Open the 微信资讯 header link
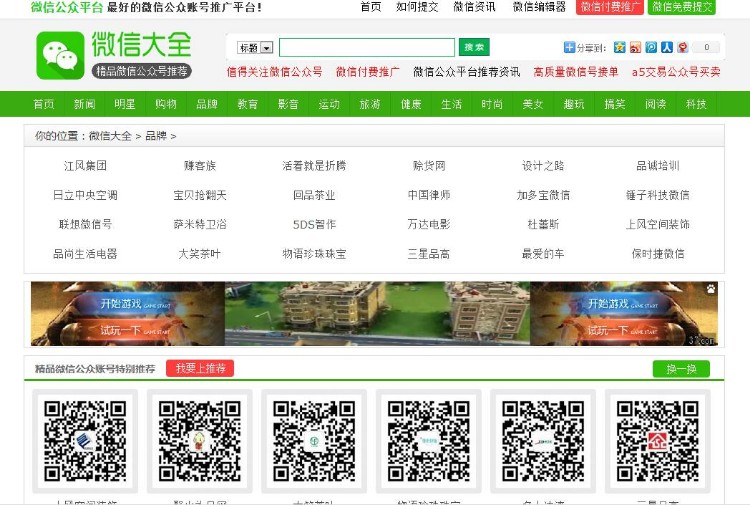The height and width of the screenshot is (505, 750). 474,7
